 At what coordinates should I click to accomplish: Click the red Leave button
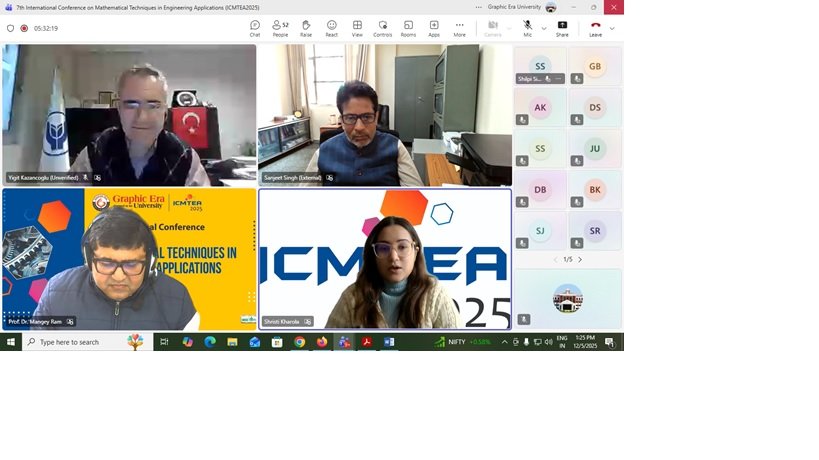(x=595, y=28)
